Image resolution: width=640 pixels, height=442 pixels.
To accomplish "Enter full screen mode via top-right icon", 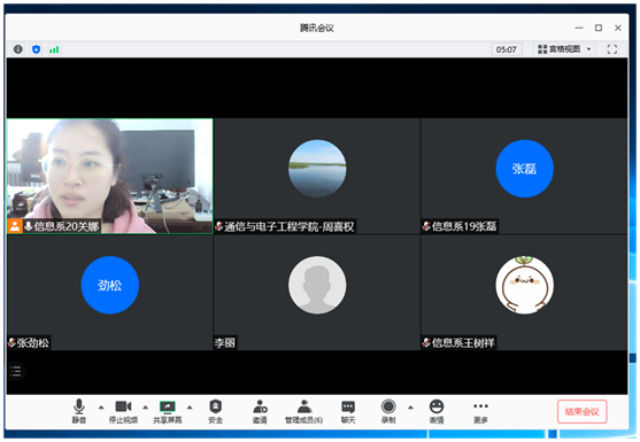I will pyautogui.click(x=612, y=49).
